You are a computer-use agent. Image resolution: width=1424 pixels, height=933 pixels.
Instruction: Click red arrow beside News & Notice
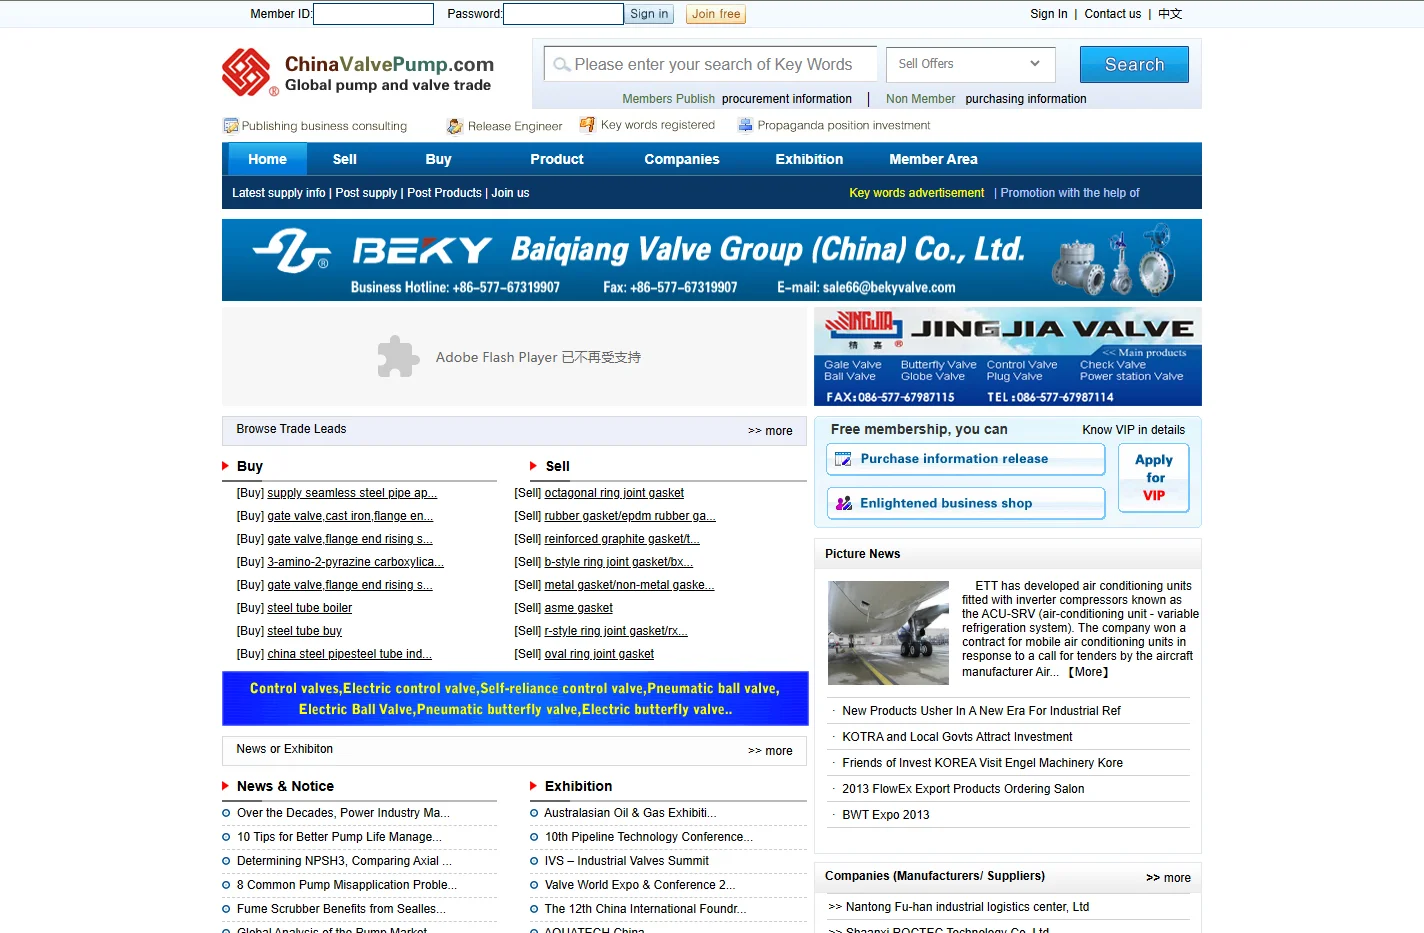coord(226,786)
